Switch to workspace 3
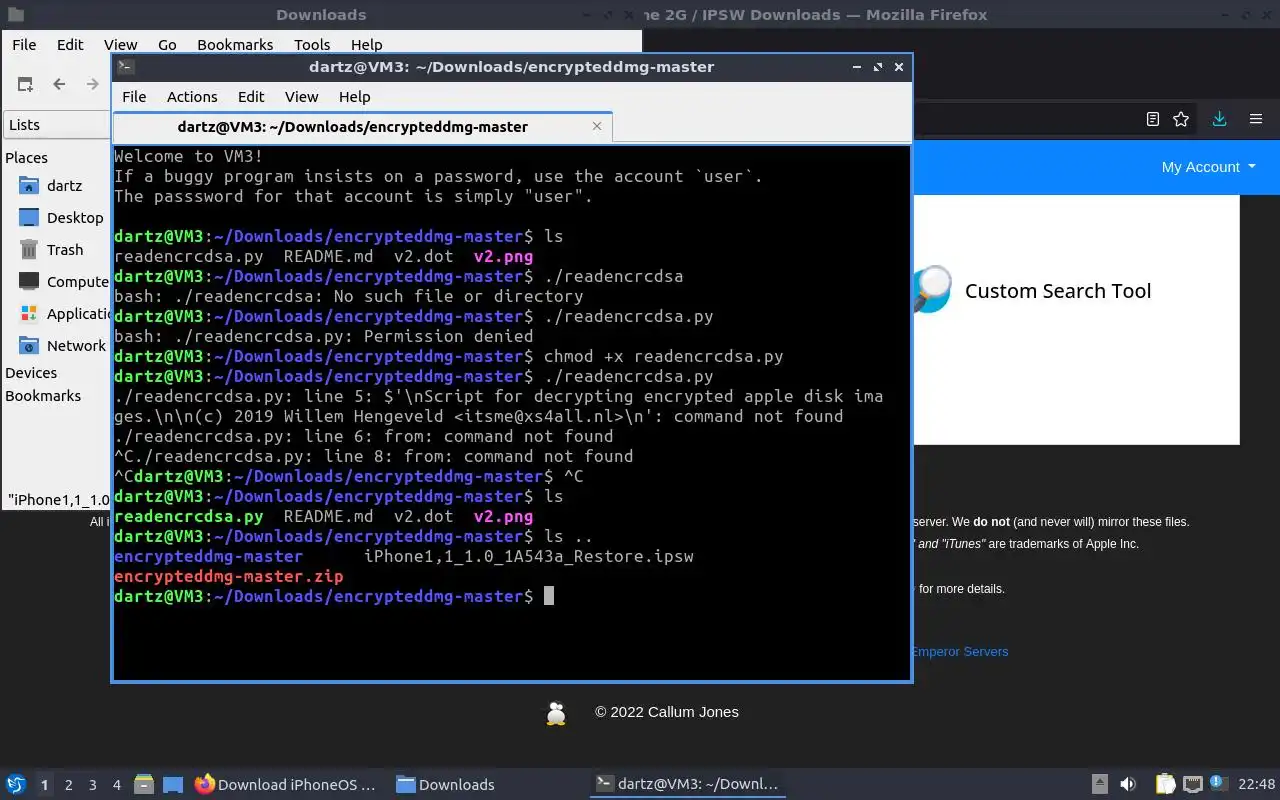 point(93,785)
